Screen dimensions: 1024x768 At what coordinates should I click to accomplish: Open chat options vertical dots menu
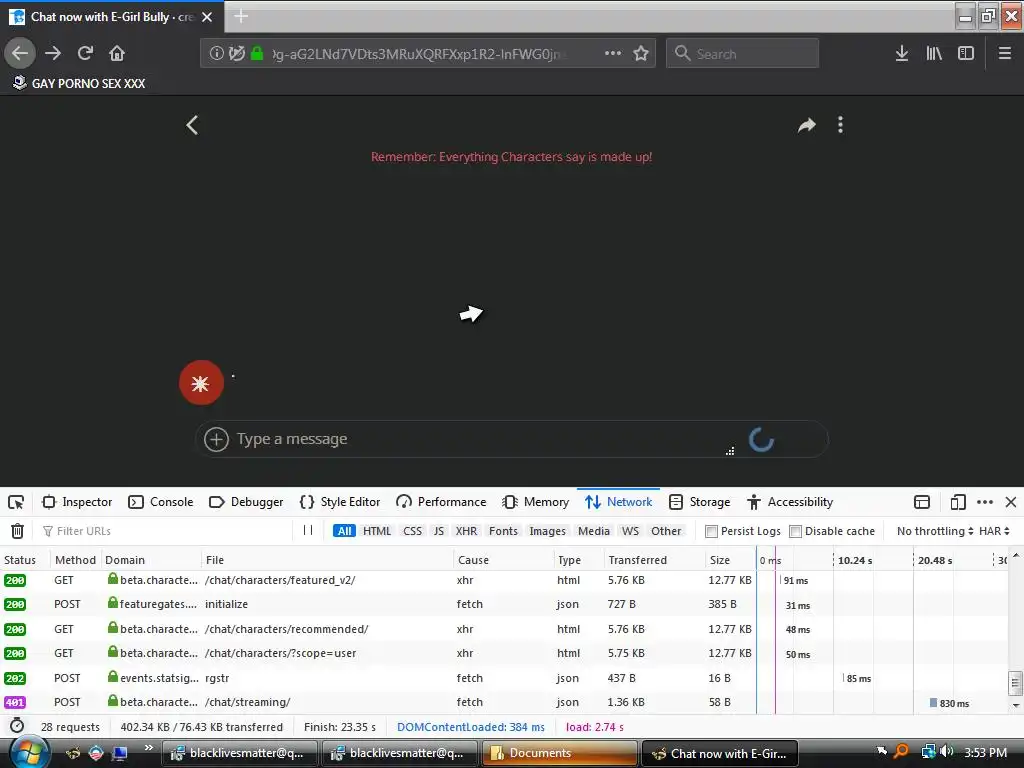click(x=840, y=125)
